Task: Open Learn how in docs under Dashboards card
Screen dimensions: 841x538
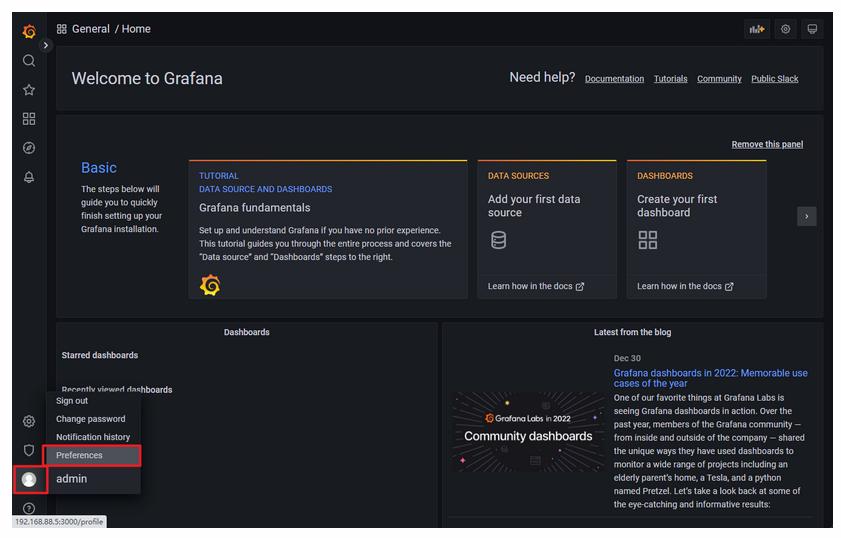Action: tap(685, 286)
